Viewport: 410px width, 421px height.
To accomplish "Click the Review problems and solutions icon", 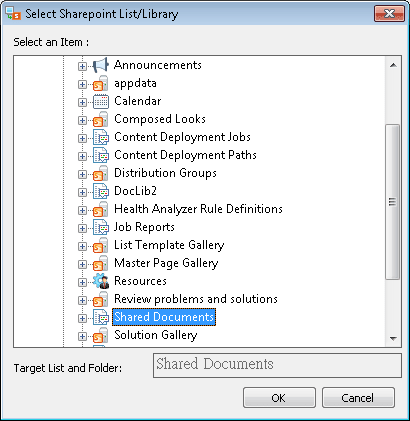I will (101, 299).
